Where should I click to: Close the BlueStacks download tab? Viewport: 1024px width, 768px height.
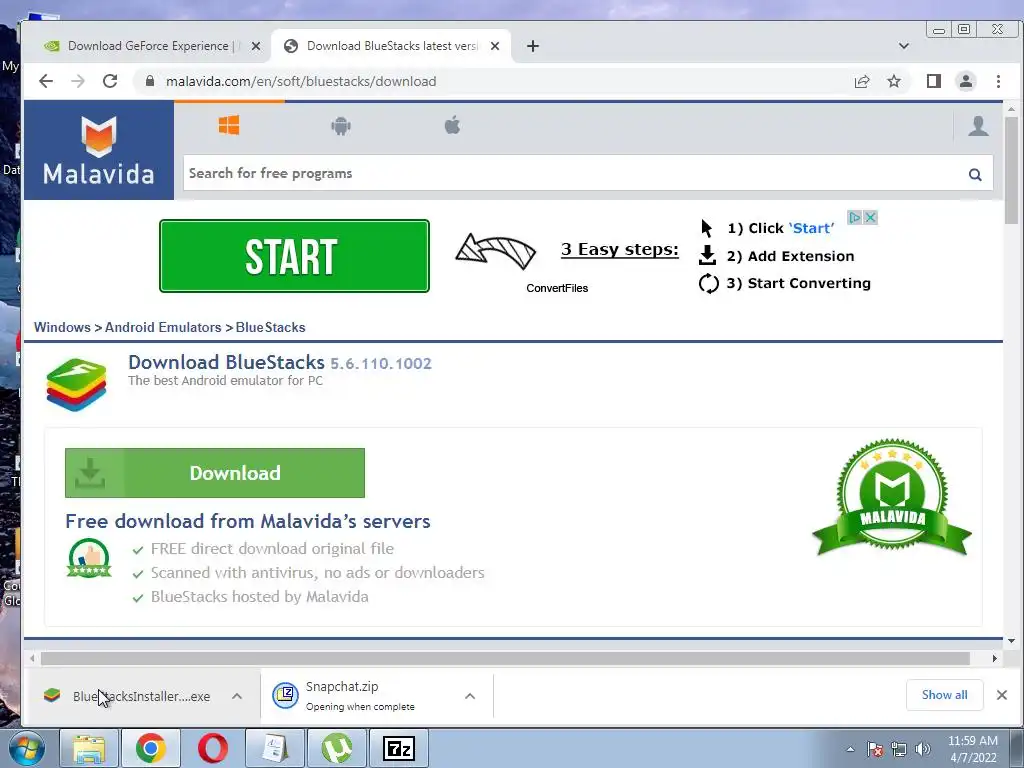[495, 46]
